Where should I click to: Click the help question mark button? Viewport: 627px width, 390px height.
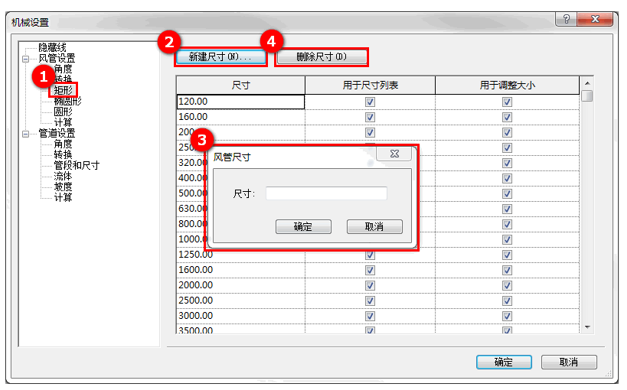pos(566,19)
